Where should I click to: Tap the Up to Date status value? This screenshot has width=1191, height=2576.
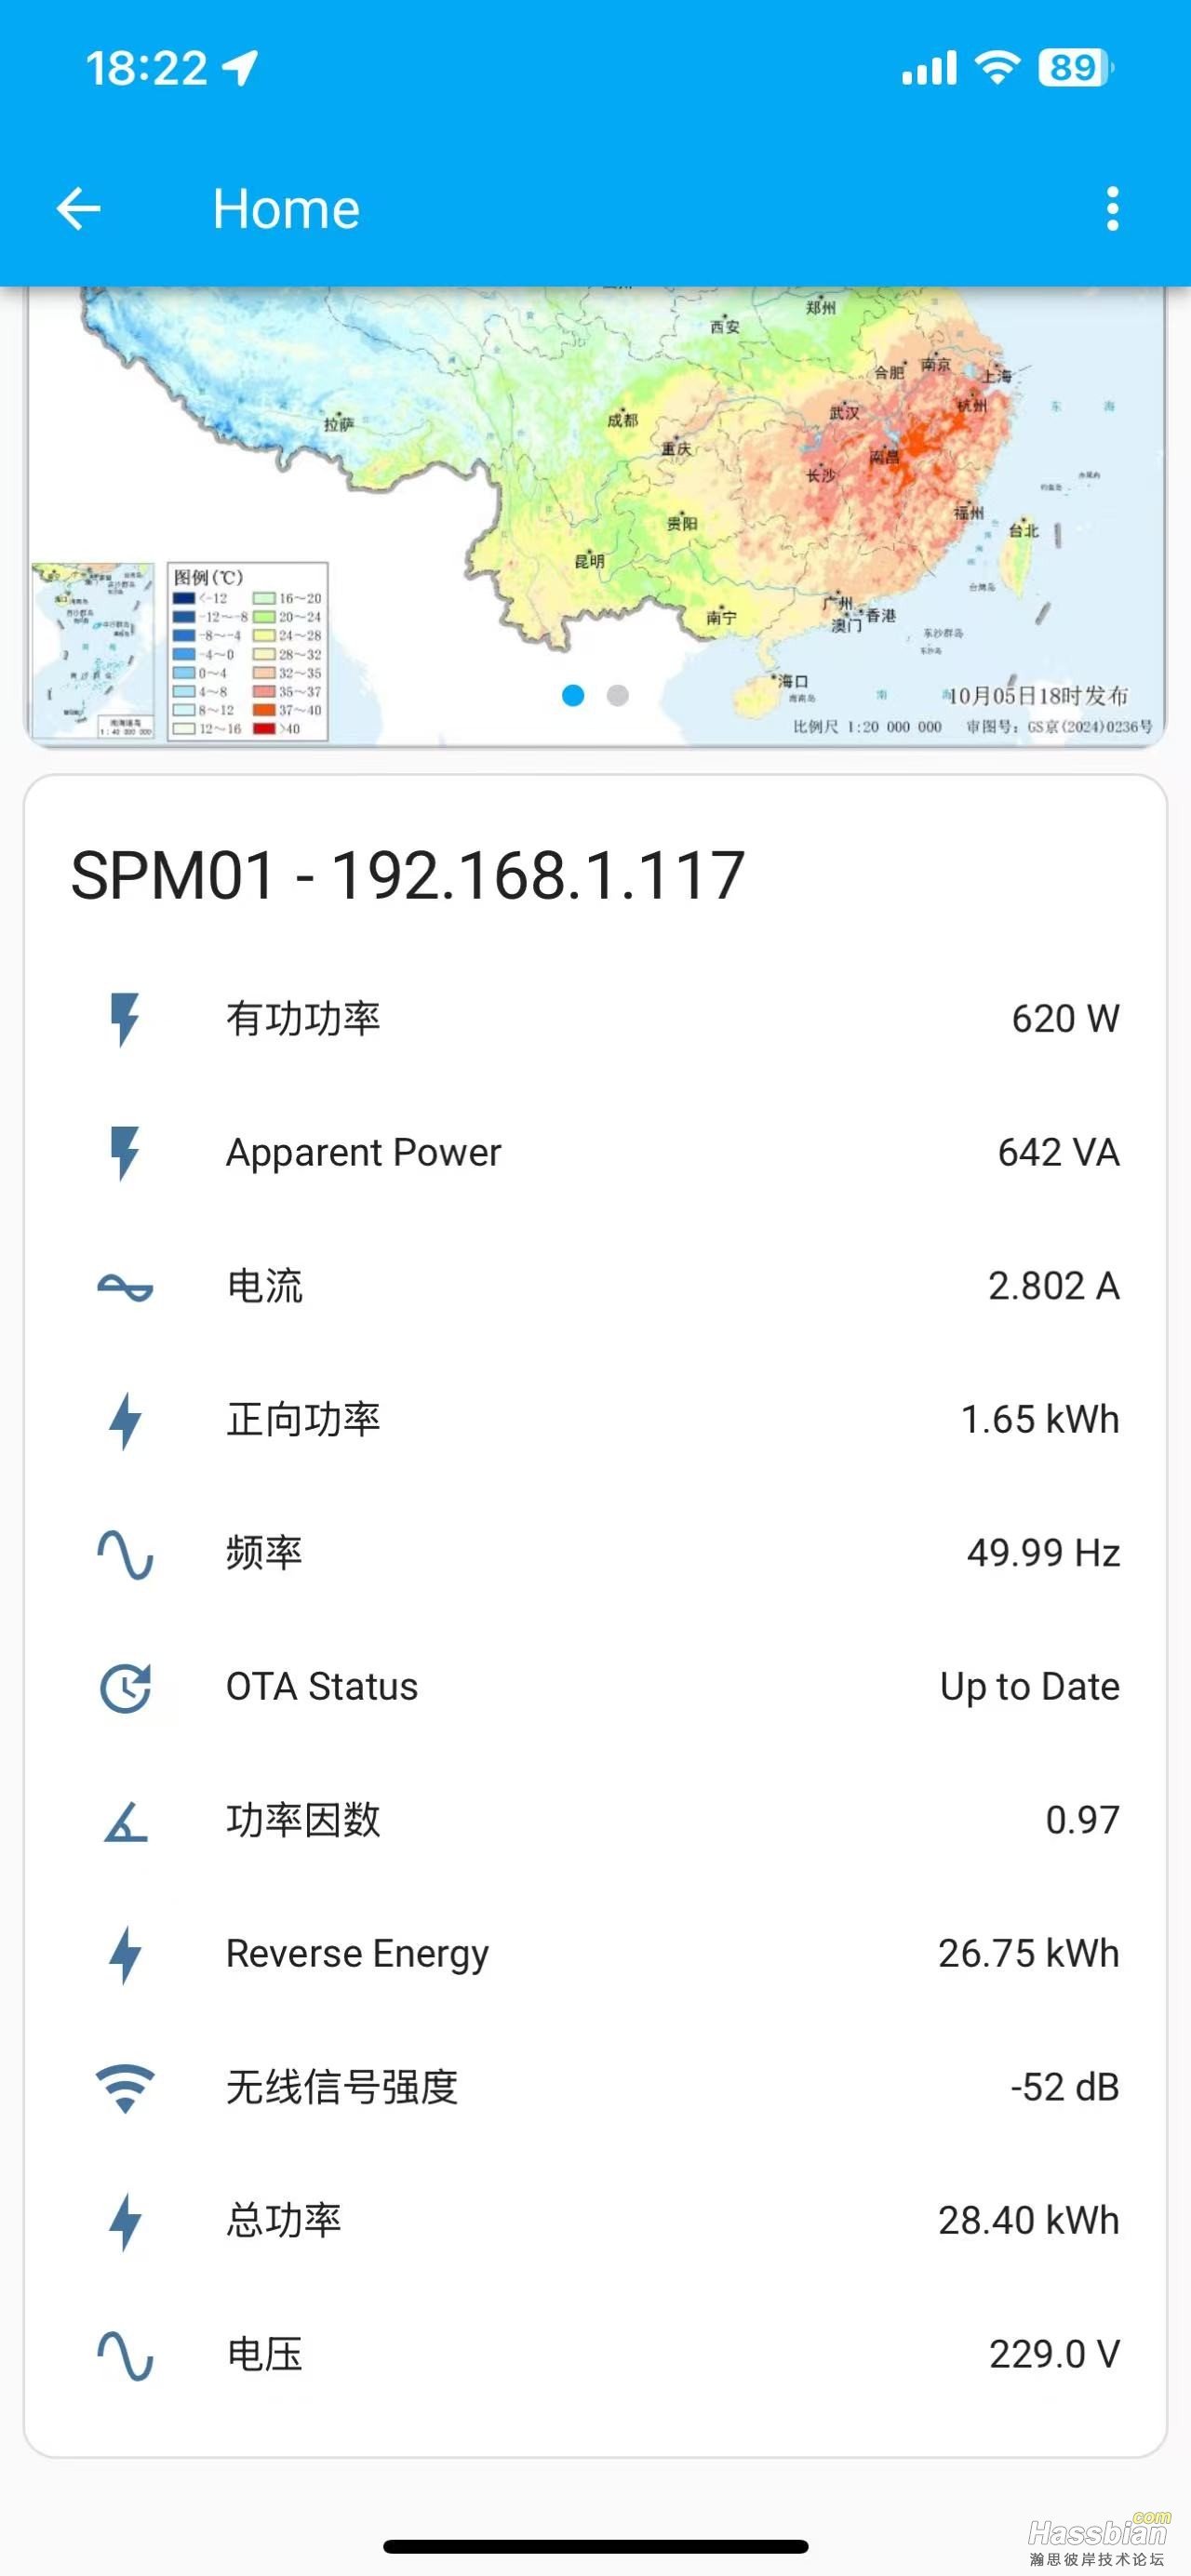click(1029, 1687)
